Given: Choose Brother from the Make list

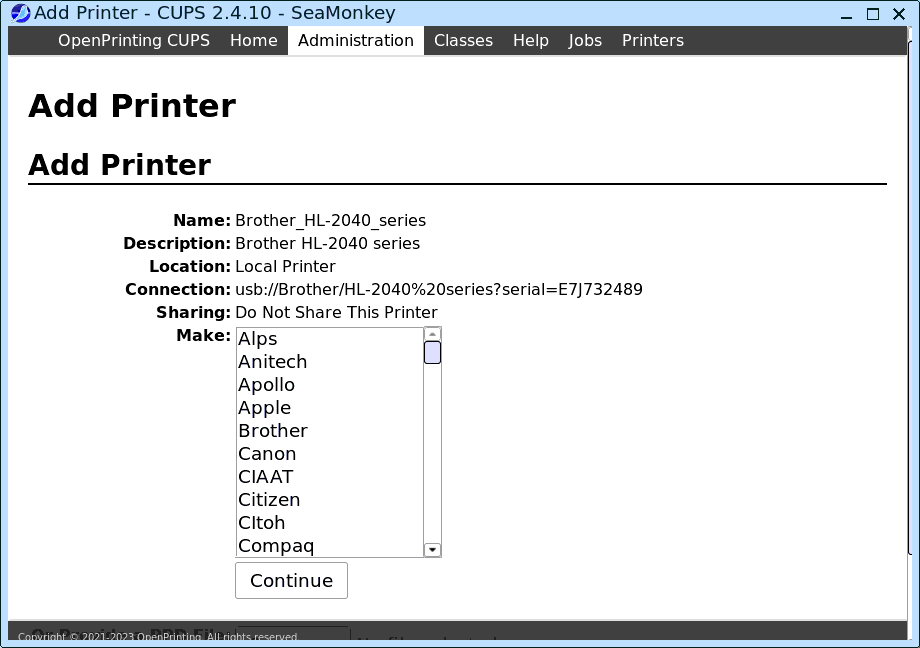Looking at the screenshot, I should pos(330,430).
